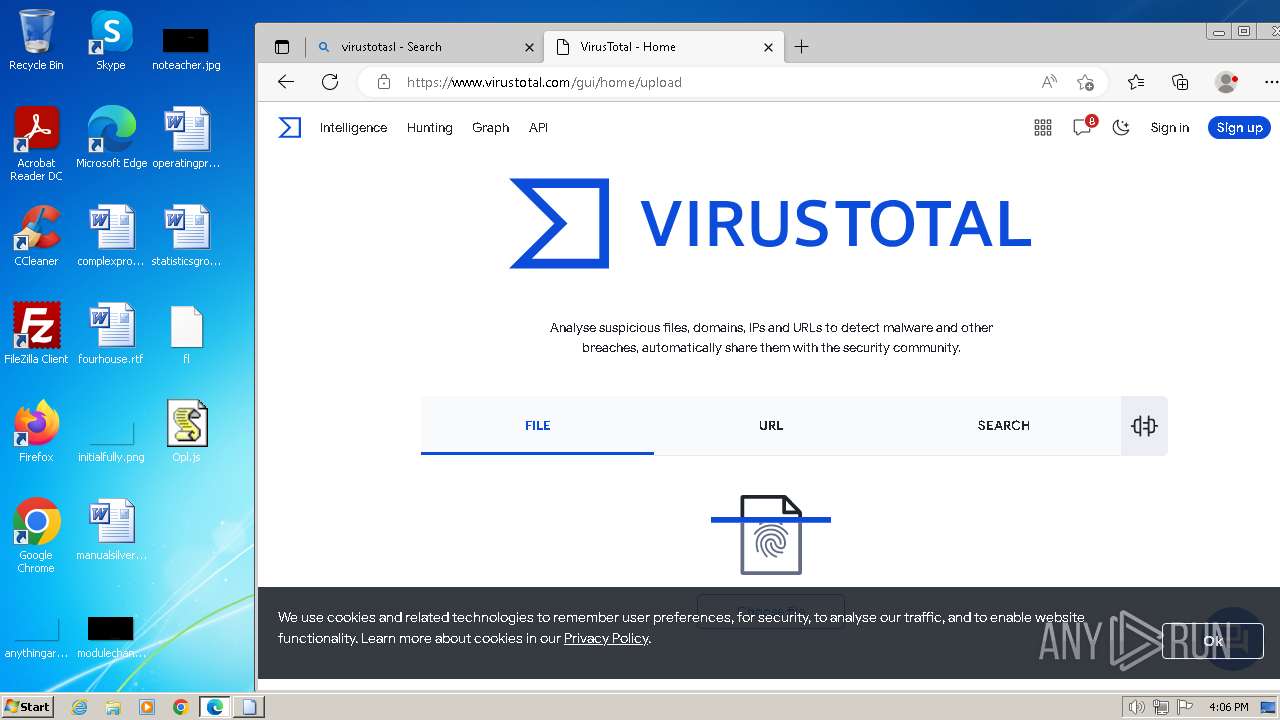The image size is (1280, 720).
Task: Open the VirusTotal smart search icon
Action: [x=1144, y=426]
